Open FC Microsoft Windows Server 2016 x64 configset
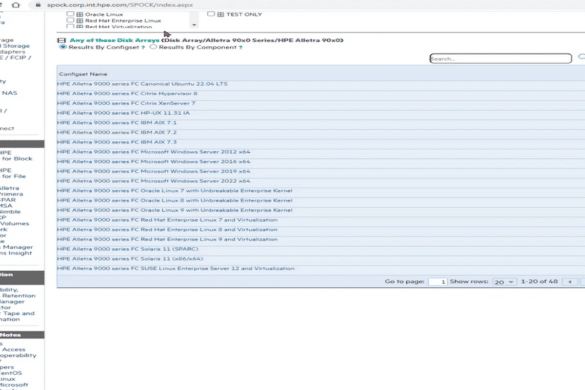This screenshot has height=390, width=585. (154, 162)
